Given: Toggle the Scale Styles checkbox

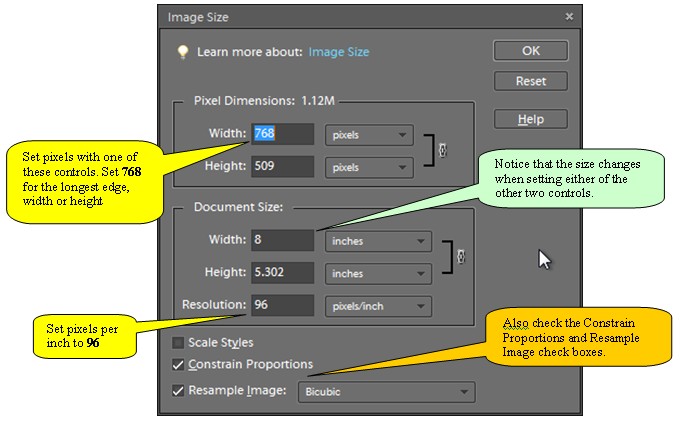Looking at the screenshot, I should click(178, 343).
